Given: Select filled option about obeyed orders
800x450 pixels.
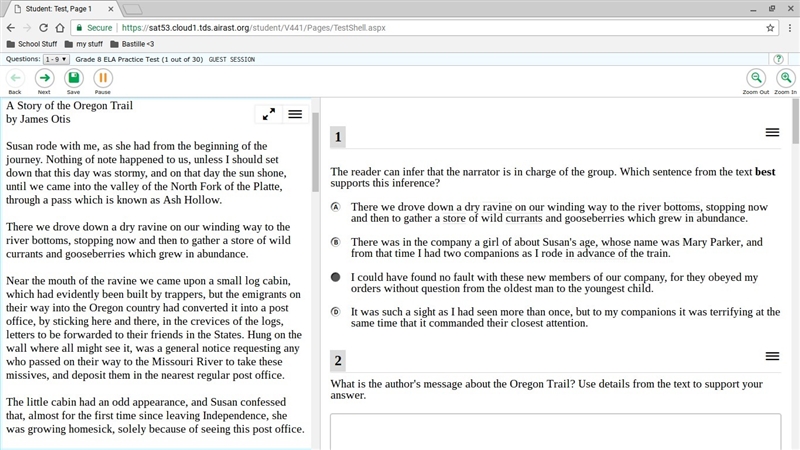Looking at the screenshot, I should tap(335, 277).
